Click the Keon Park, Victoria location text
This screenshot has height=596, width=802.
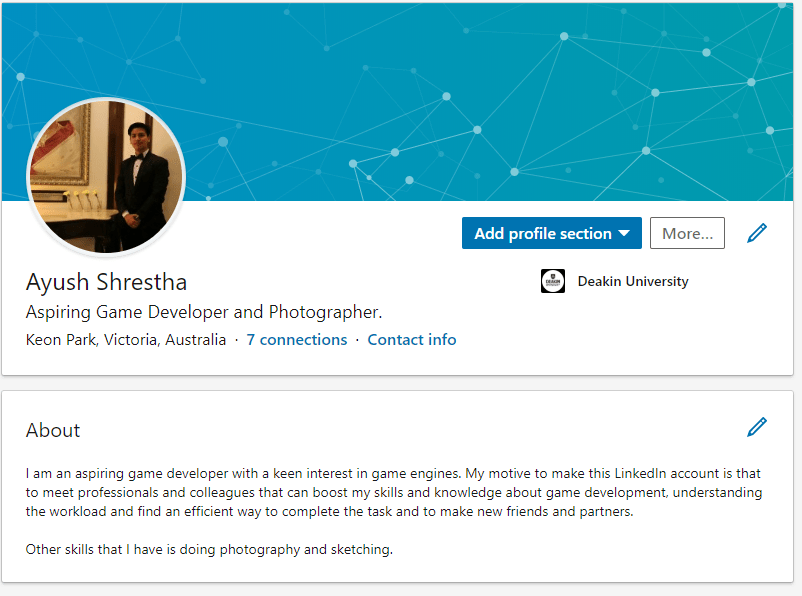point(126,340)
